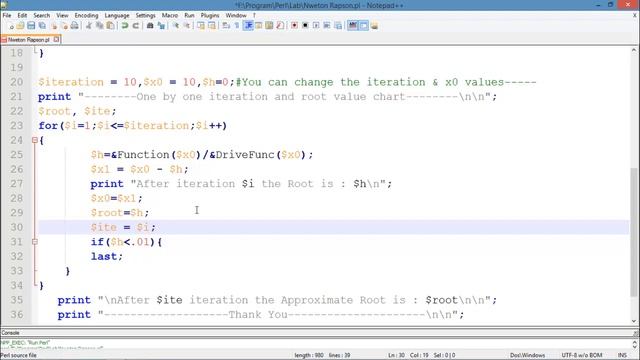Click scrollbar down arrow in editor
Viewport: 640px width, 360px height.
pyautogui.click(x=634, y=321)
